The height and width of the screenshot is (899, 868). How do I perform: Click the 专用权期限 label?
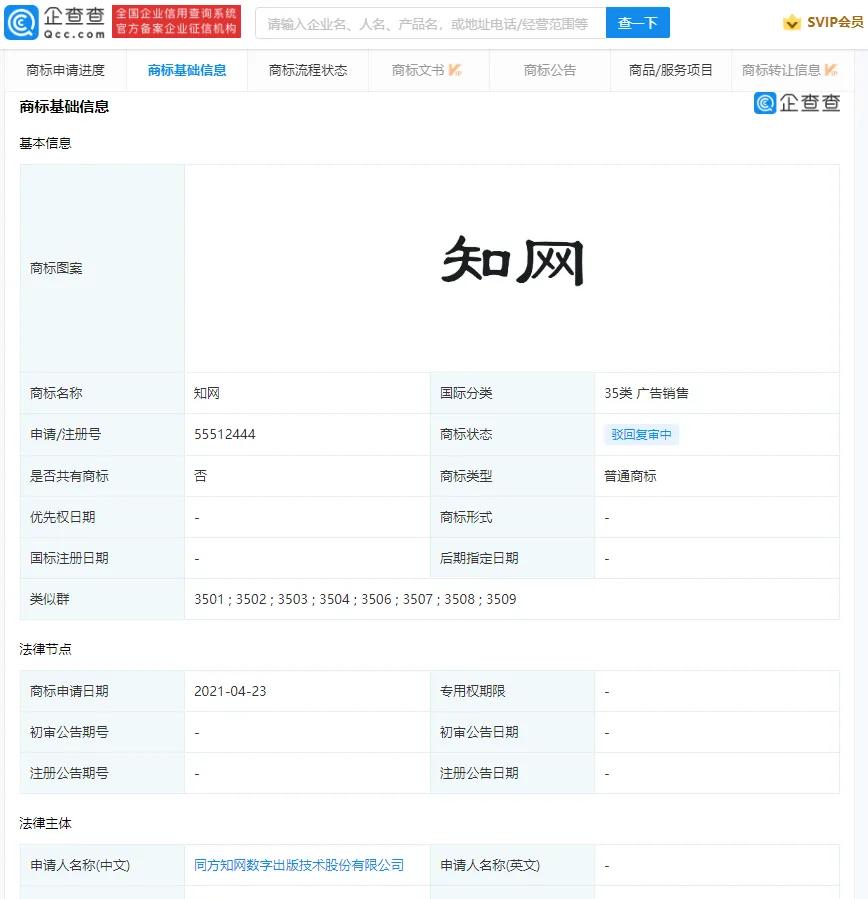[x=472, y=691]
